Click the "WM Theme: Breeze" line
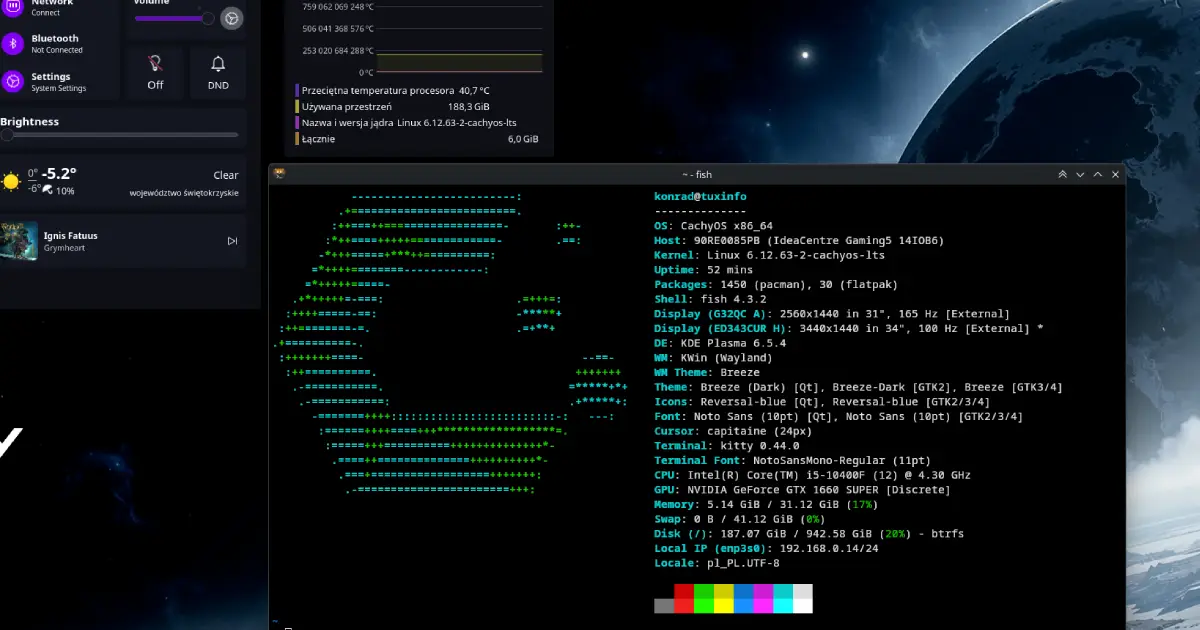Viewport: 1200px width, 630px height. (707, 372)
